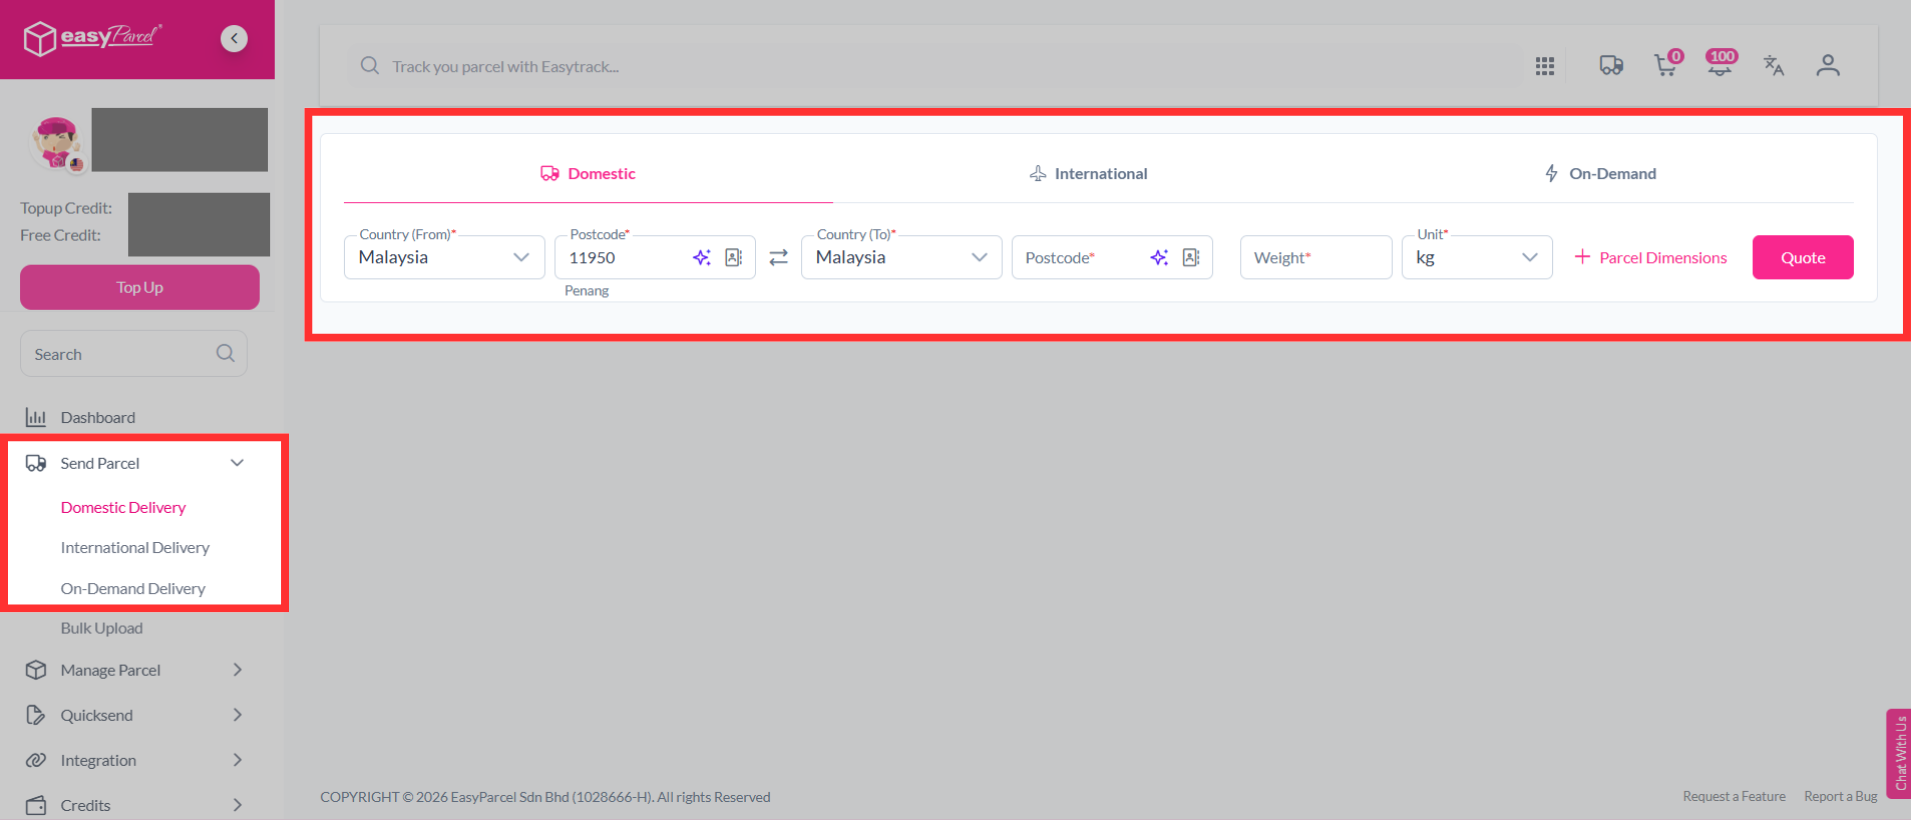
Task: Click the Credits wallet icon
Action: point(36,805)
